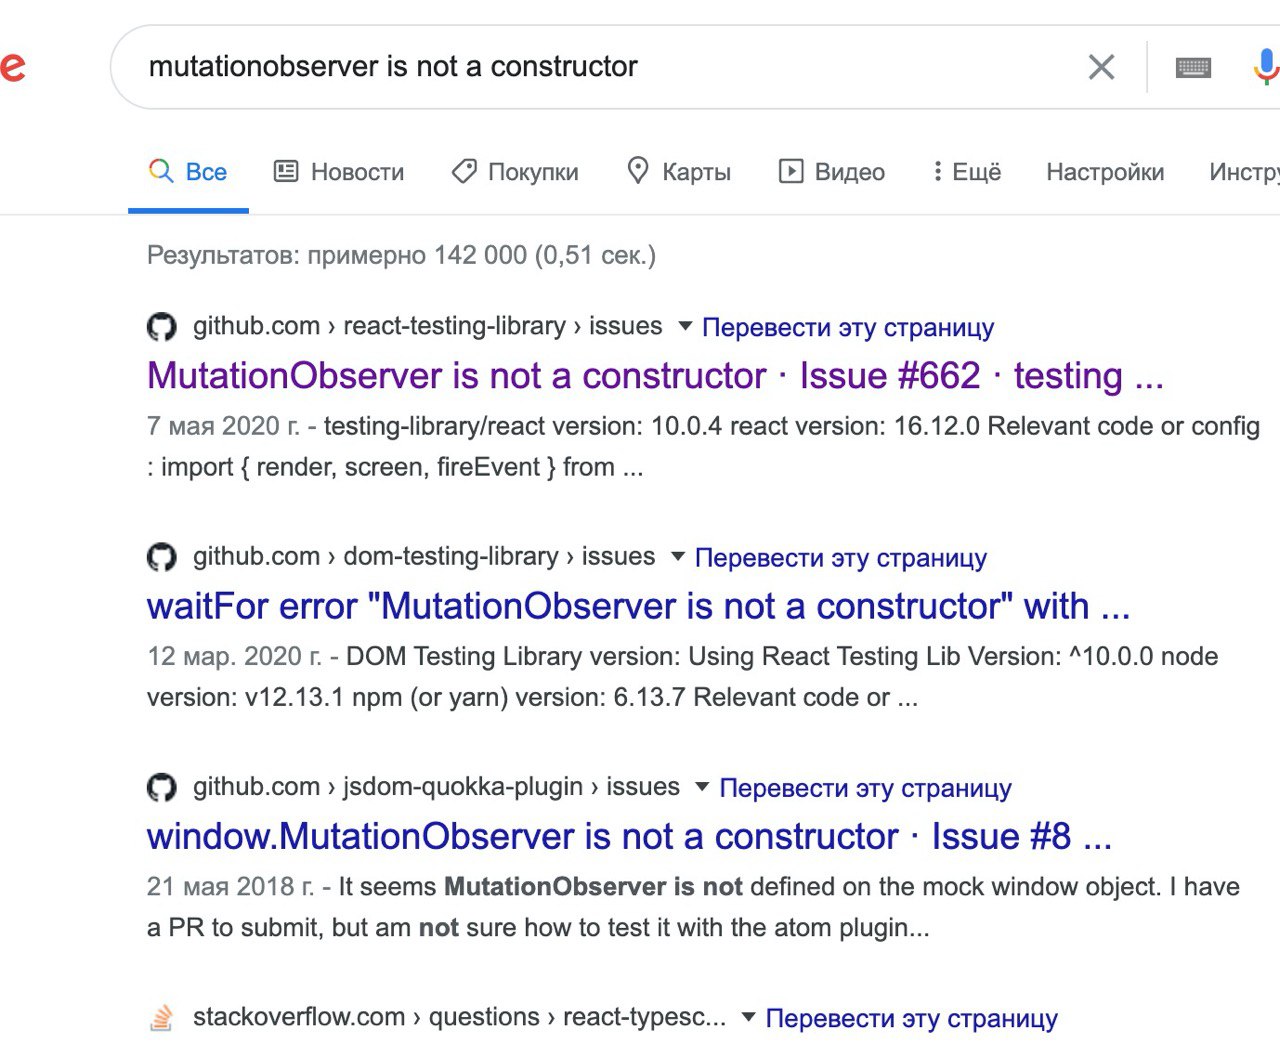This screenshot has width=1280, height=1044.
Task: Click the GitHub favicon of the dom-testing-library result
Action: click(162, 557)
